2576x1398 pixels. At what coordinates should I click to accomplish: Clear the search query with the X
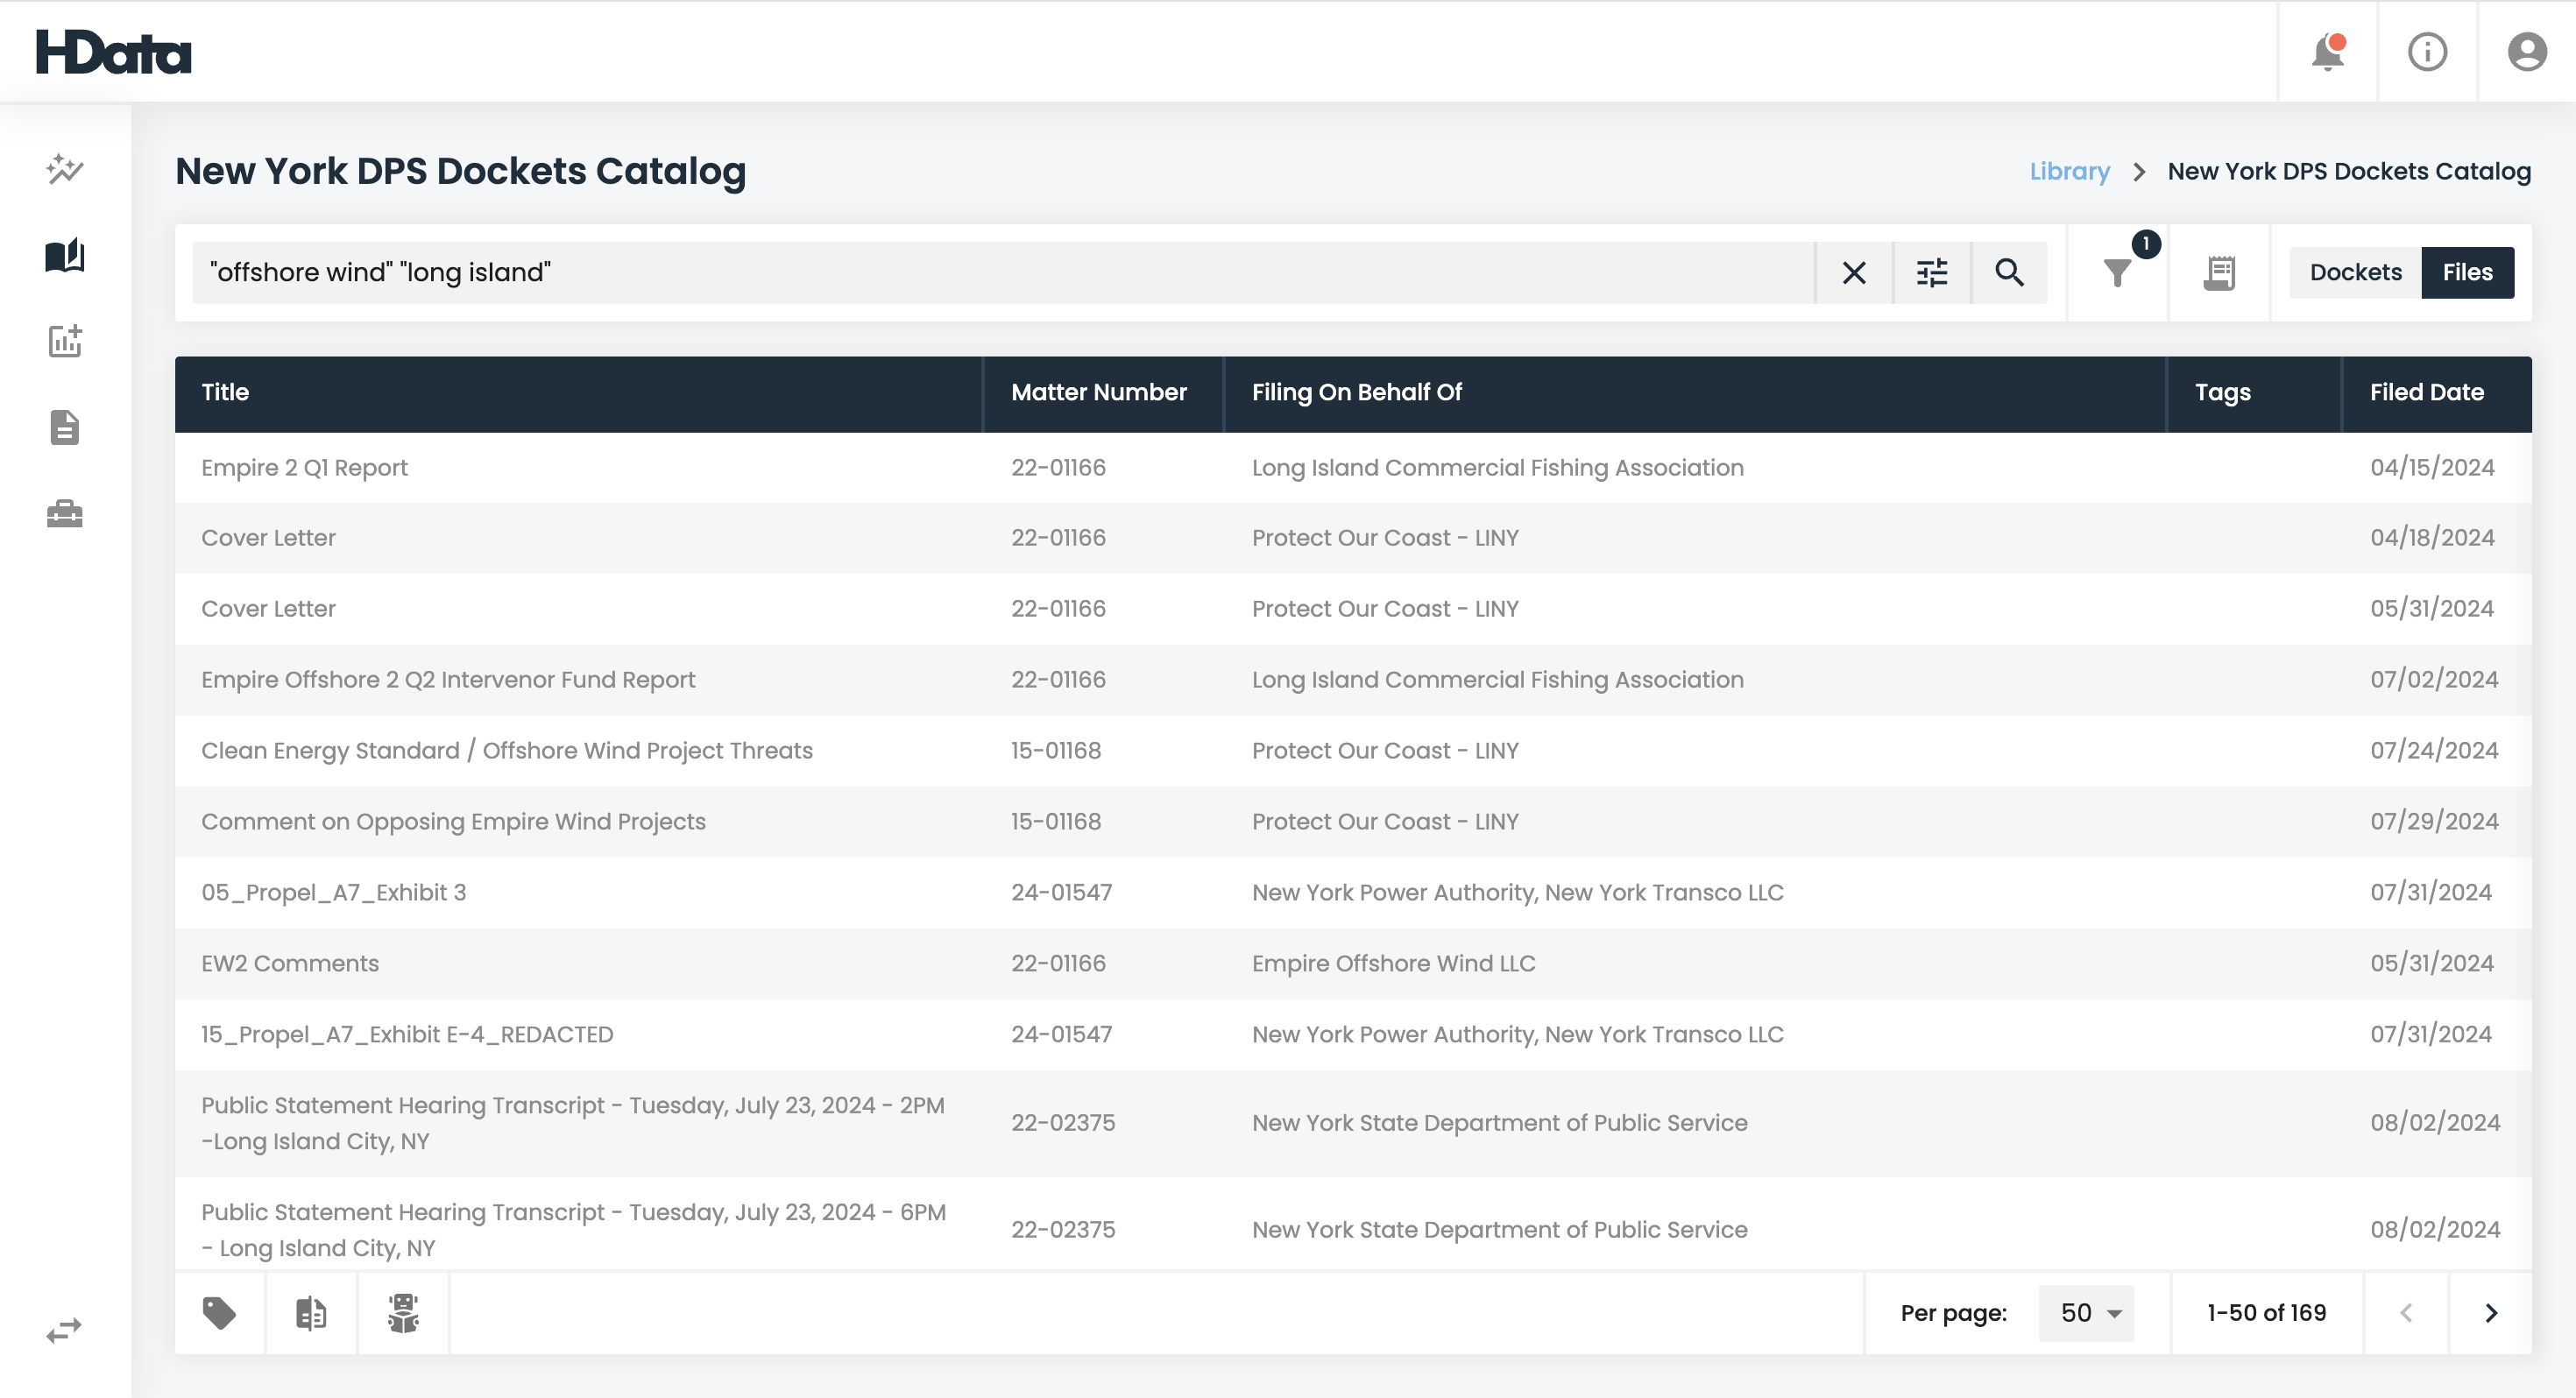point(1855,271)
